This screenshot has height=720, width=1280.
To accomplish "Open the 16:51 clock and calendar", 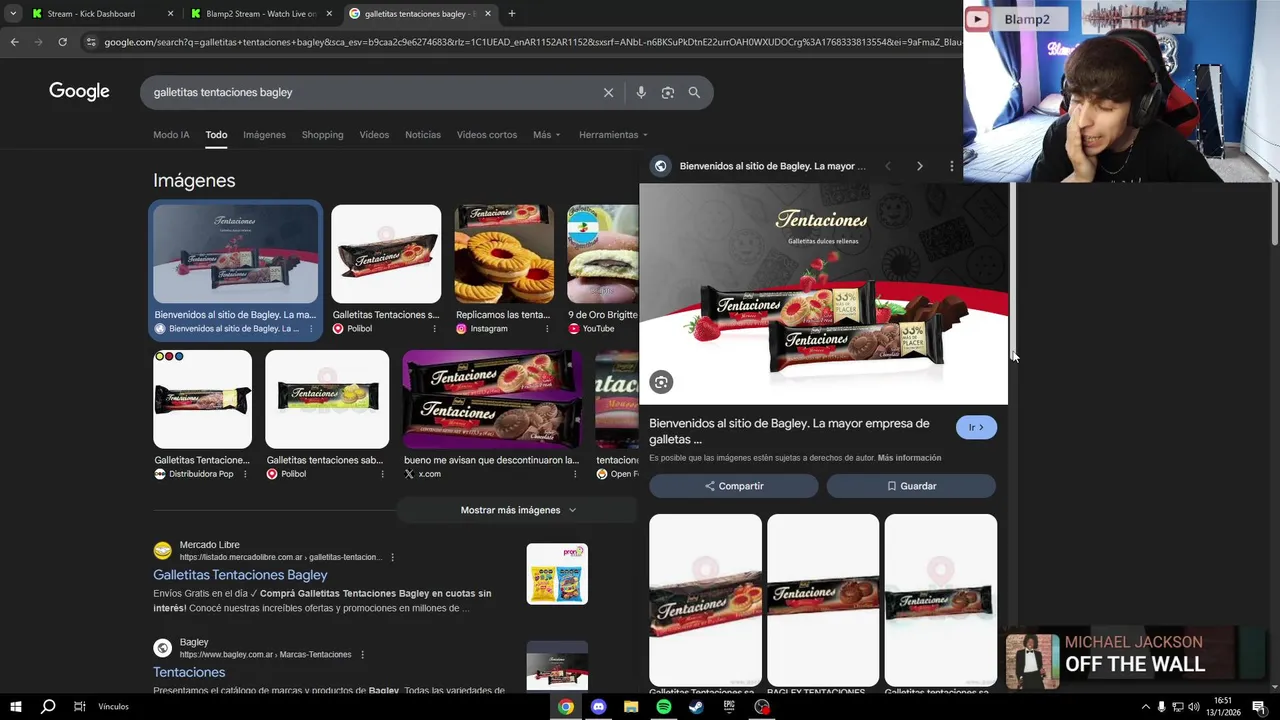I will (x=1222, y=706).
